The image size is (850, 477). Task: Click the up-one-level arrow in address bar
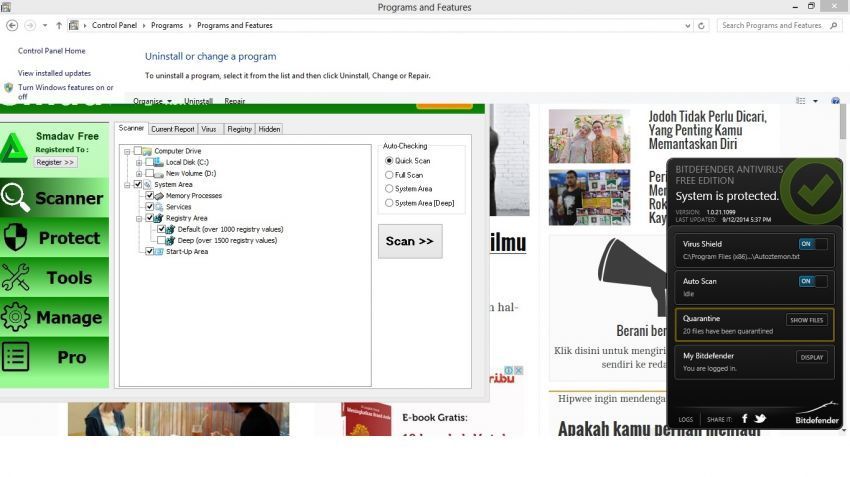[x=59, y=25]
